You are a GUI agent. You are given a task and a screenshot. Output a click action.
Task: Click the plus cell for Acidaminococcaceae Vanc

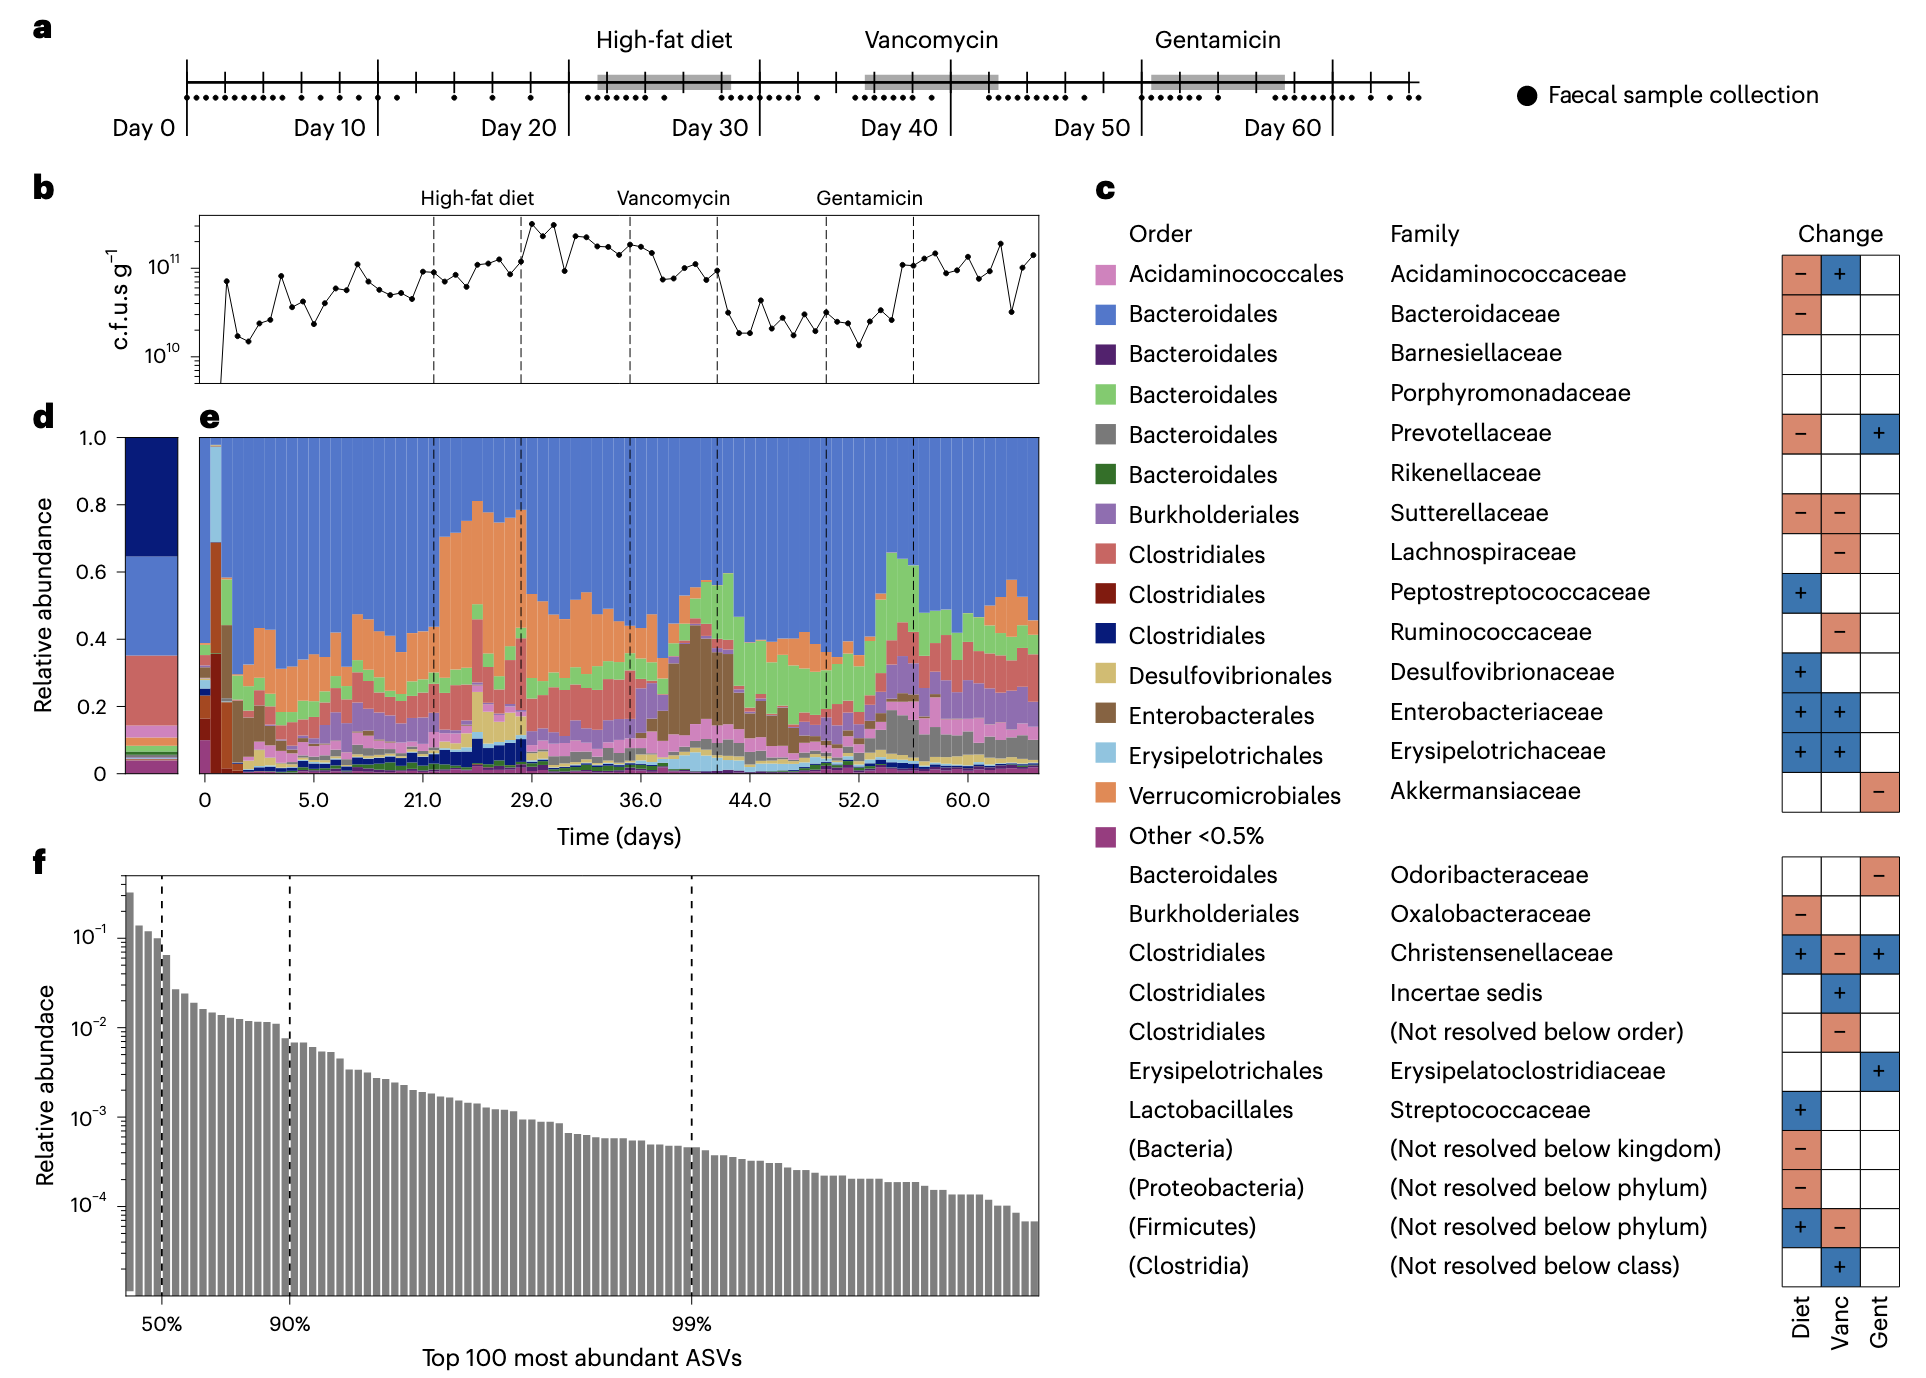(x=1840, y=275)
